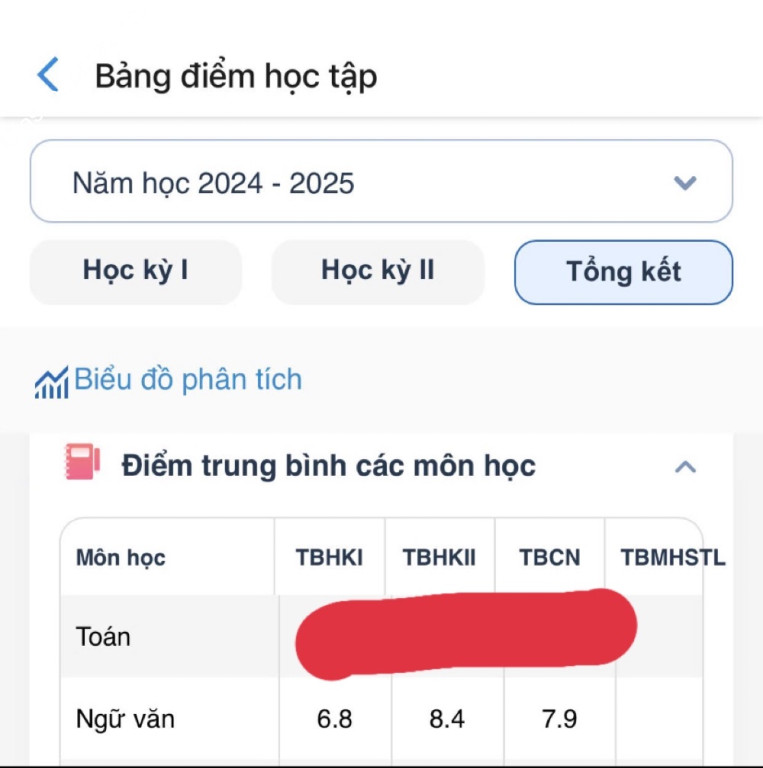
Task: Click the TBMHSTL column header
Action: tap(672, 558)
